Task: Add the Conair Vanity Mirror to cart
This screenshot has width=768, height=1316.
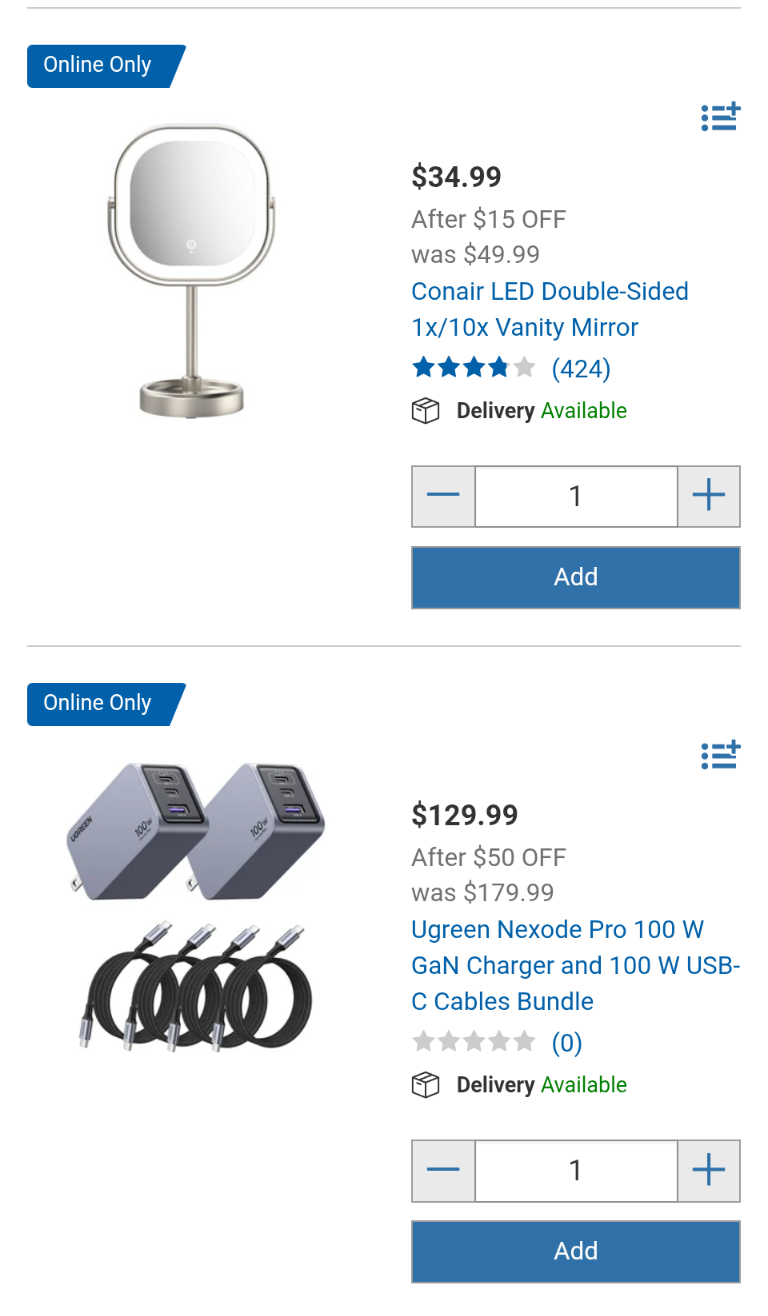Action: coord(575,577)
